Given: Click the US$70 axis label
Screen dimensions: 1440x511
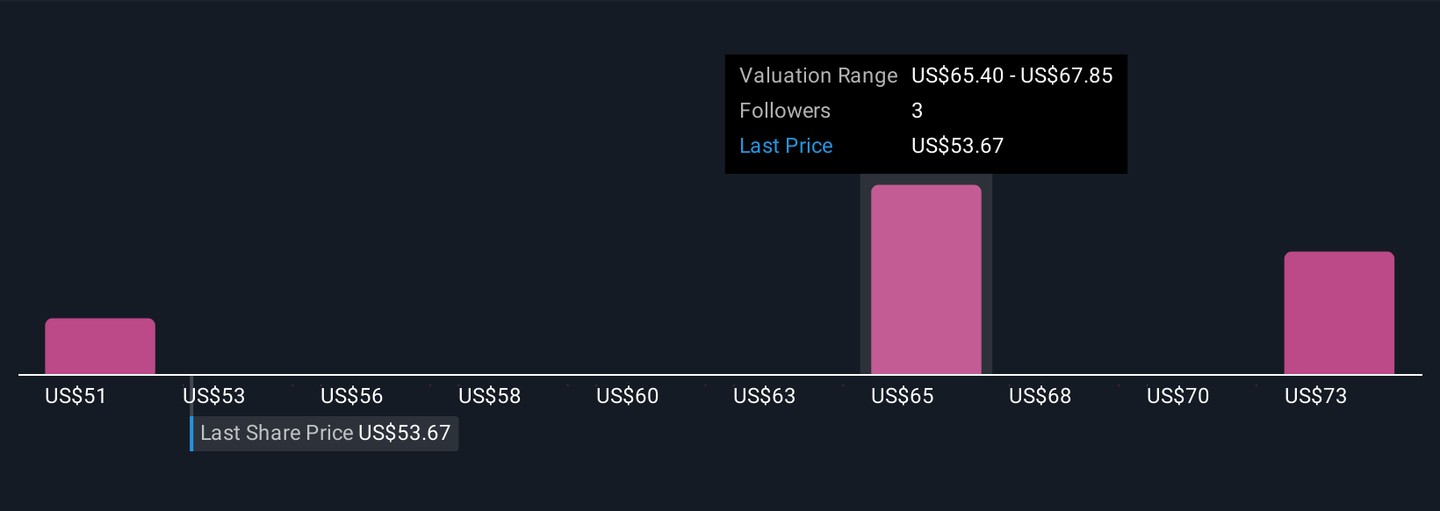Looking at the screenshot, I should tap(1178, 396).
